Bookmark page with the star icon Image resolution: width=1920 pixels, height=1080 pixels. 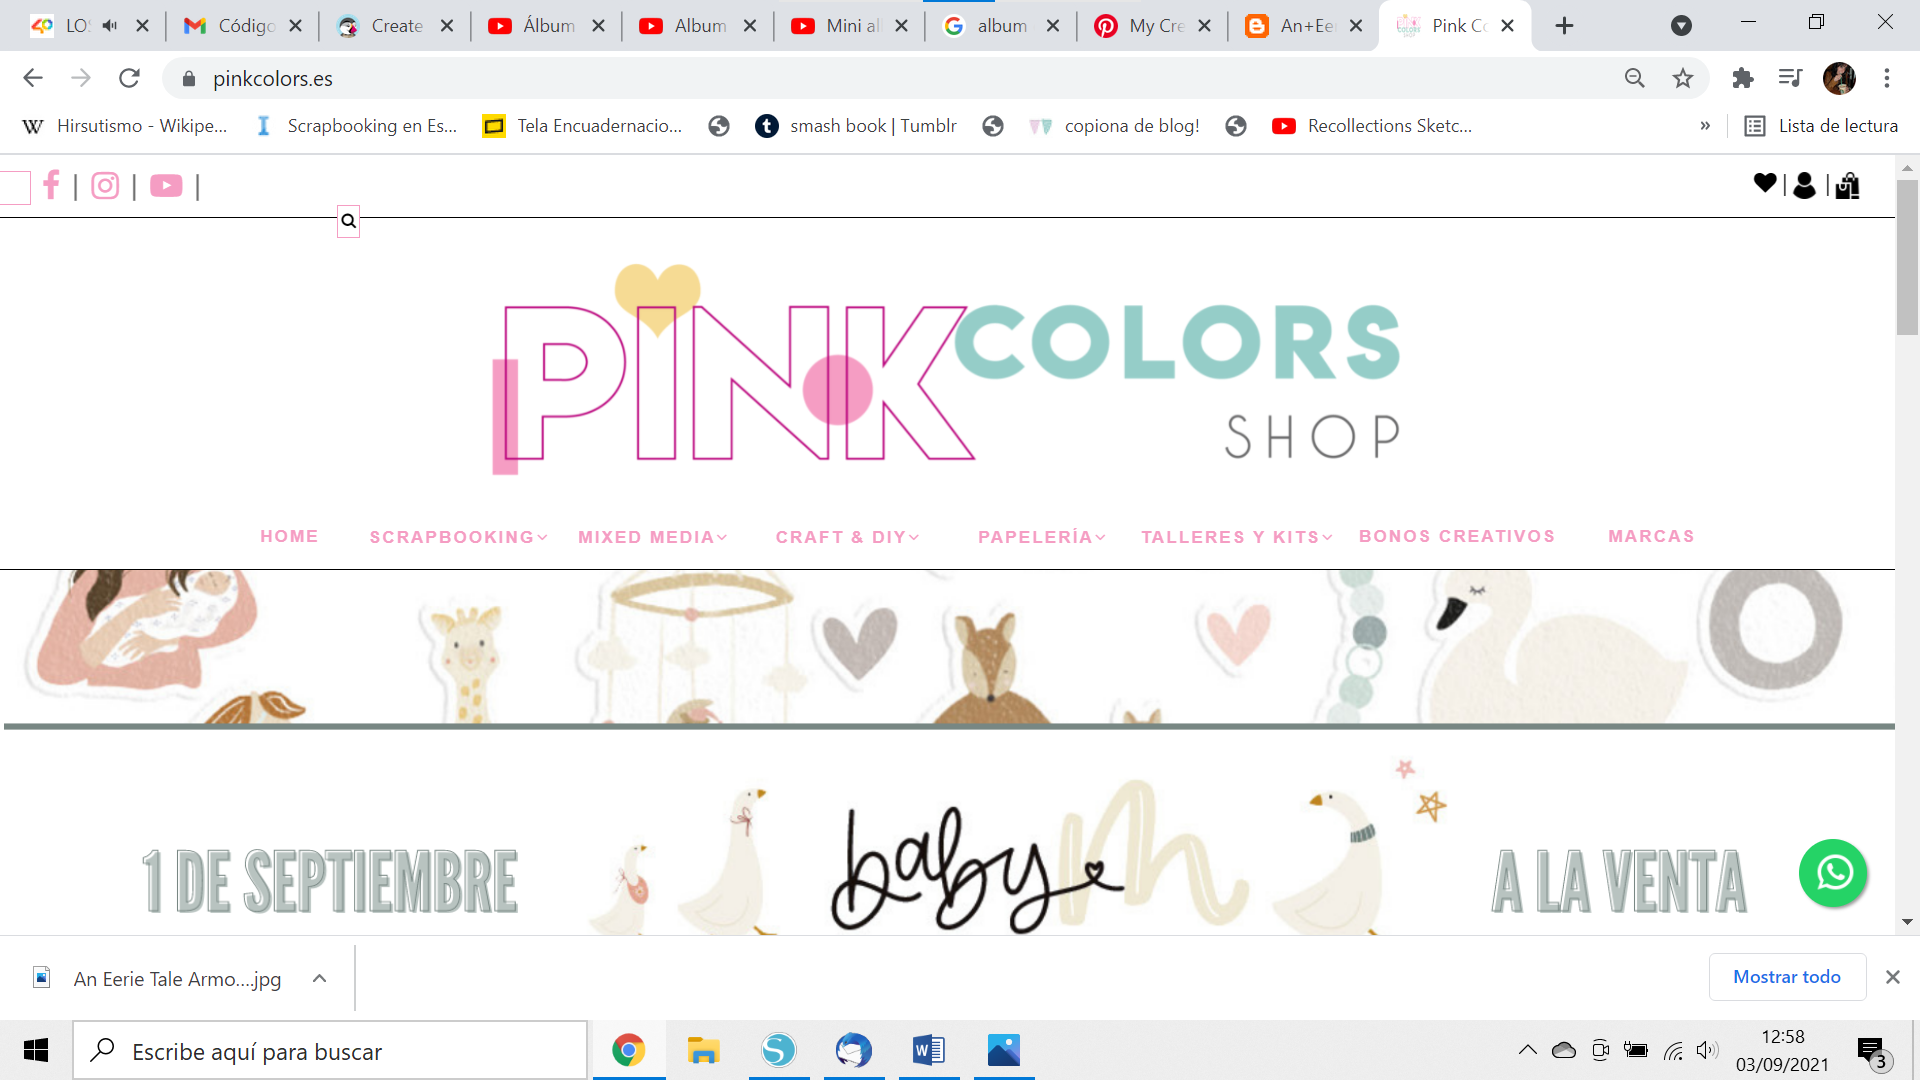pos(1683,78)
